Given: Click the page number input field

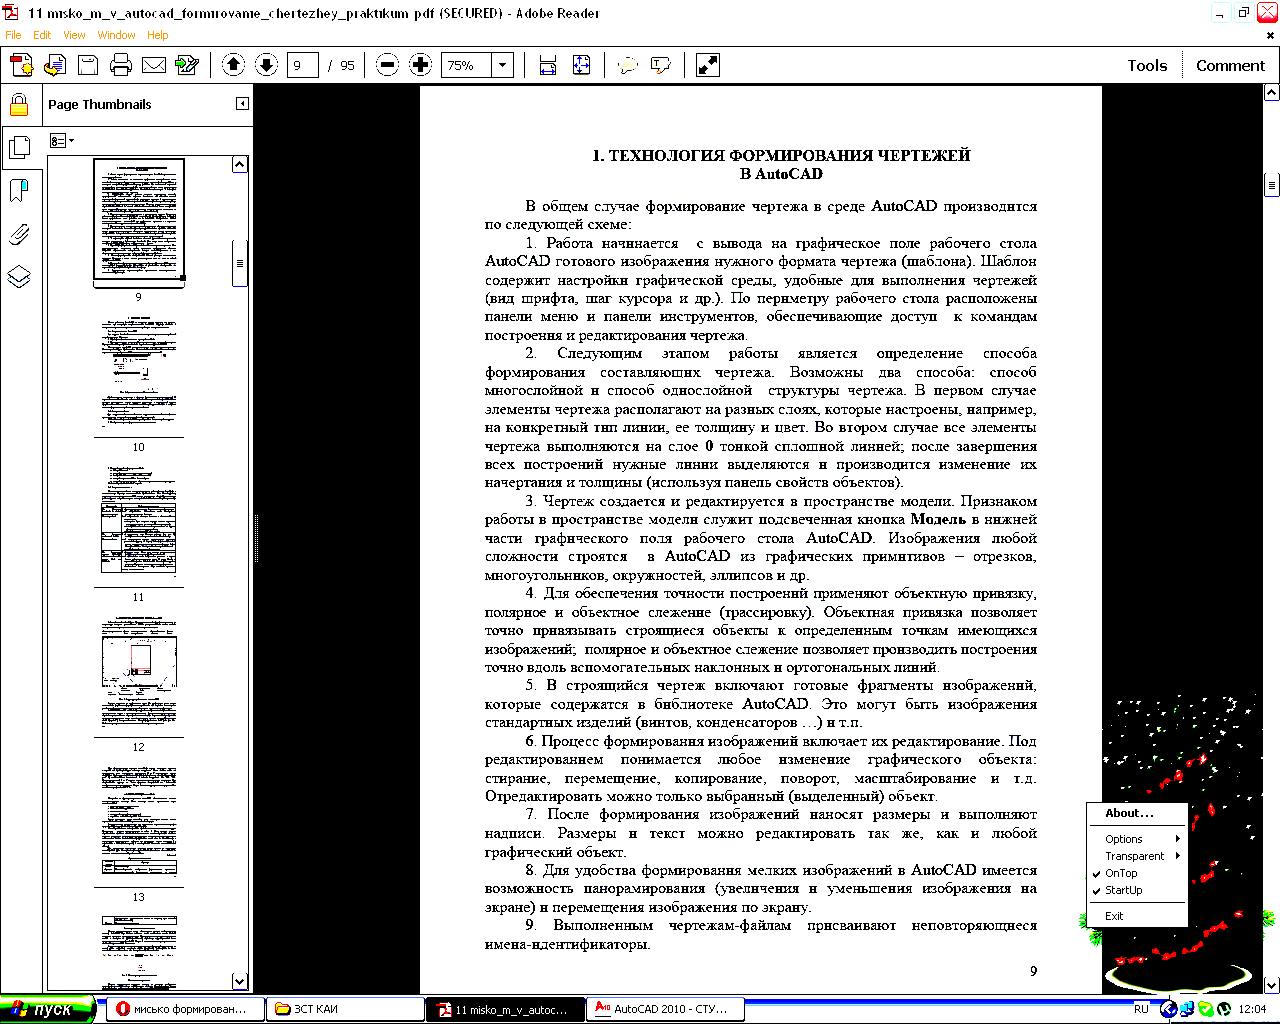Looking at the screenshot, I should coord(303,65).
